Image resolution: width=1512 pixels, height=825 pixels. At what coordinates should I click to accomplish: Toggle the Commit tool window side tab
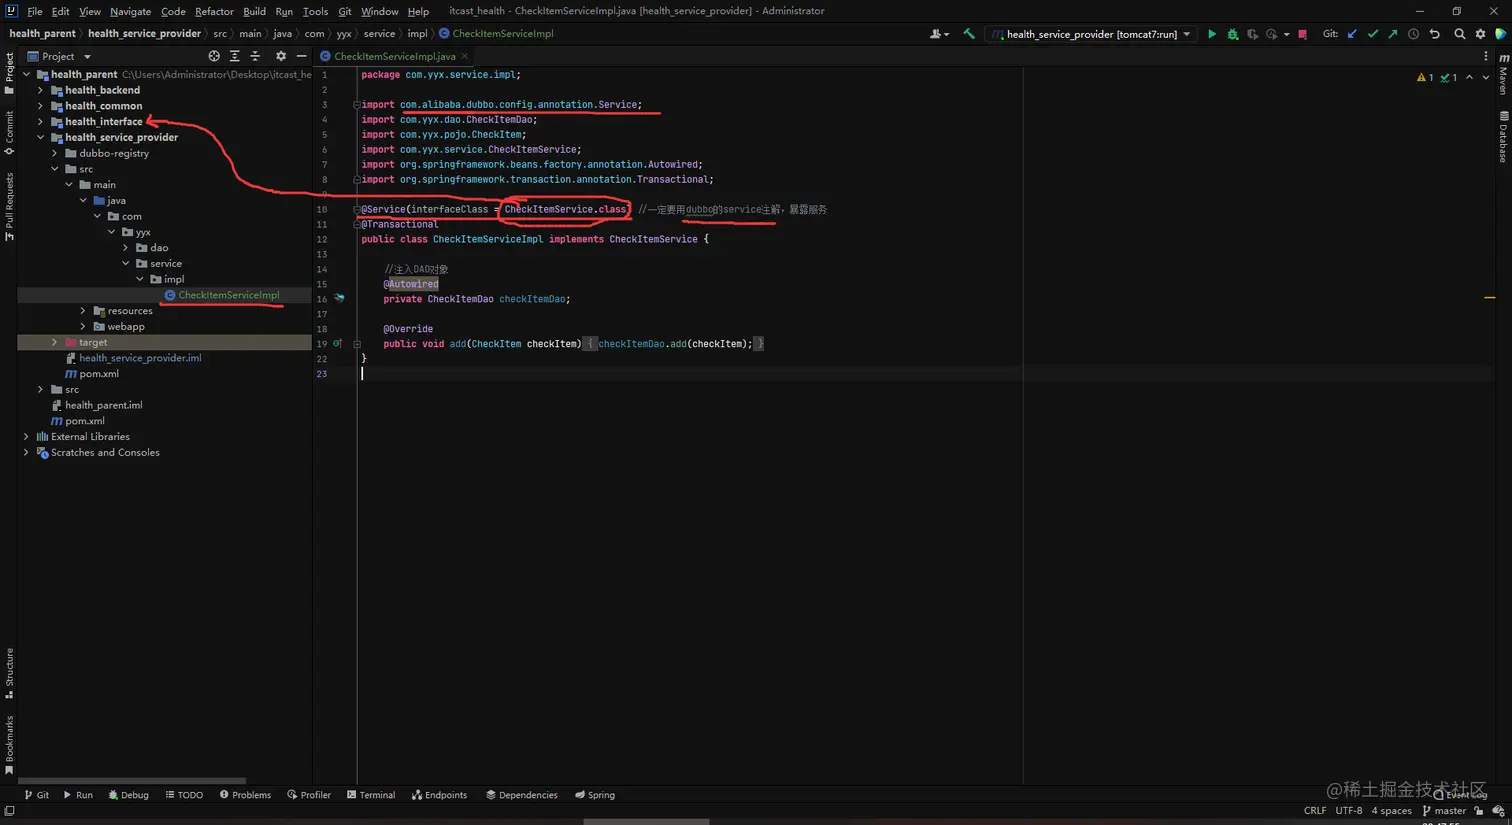[9, 132]
